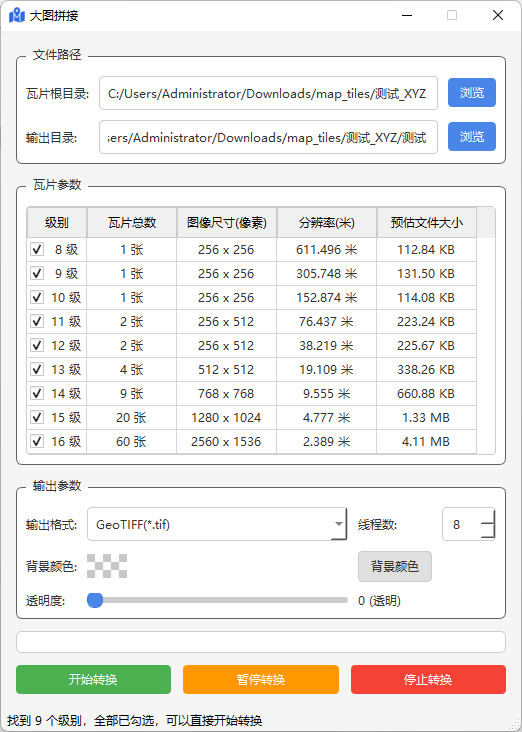The image size is (522, 732).
Task: Uncheck the 14 级 level checkbox
Action: point(37,394)
